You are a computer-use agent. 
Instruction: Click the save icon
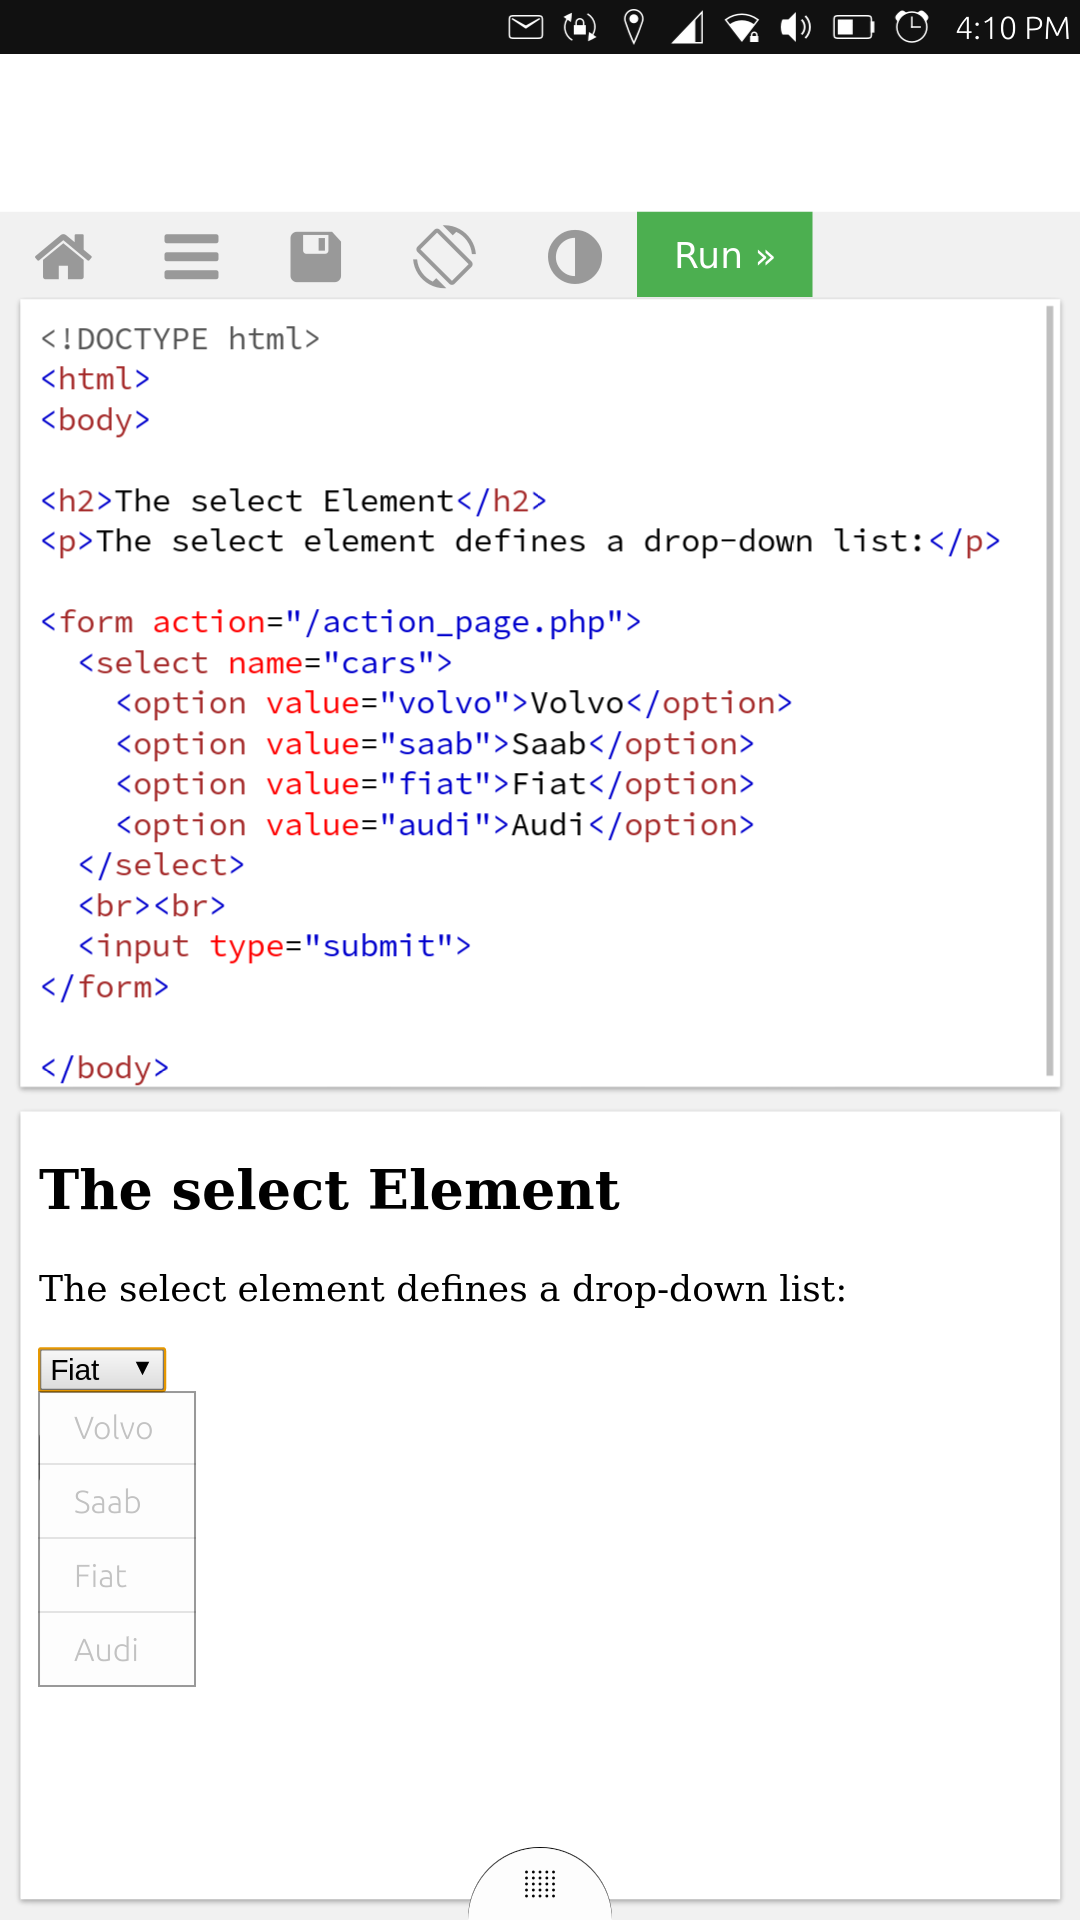tap(315, 255)
